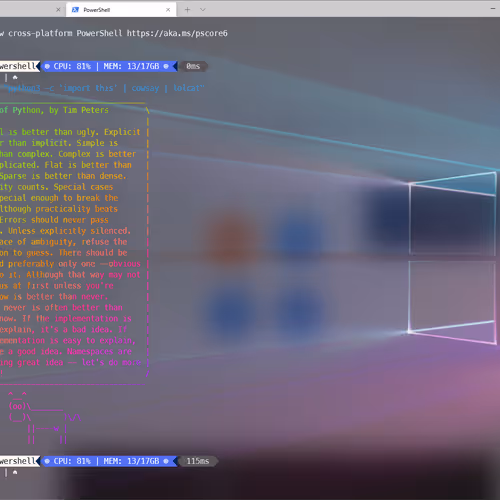Click the 115ms execution time badge
The width and height of the screenshot is (500, 500).
(x=198, y=461)
